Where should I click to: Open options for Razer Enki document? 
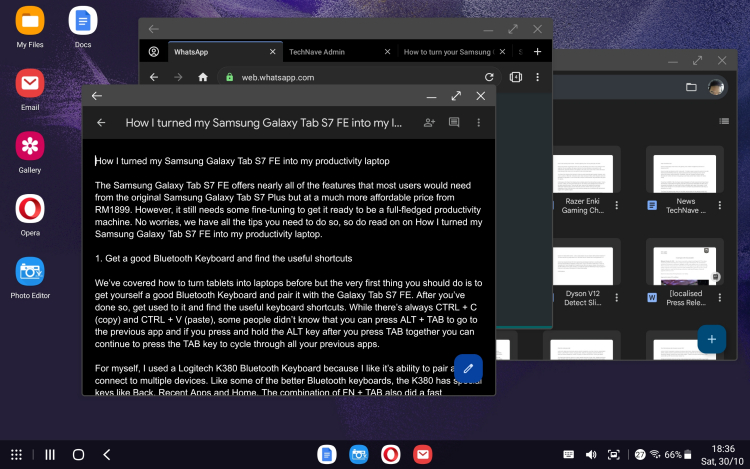point(617,205)
